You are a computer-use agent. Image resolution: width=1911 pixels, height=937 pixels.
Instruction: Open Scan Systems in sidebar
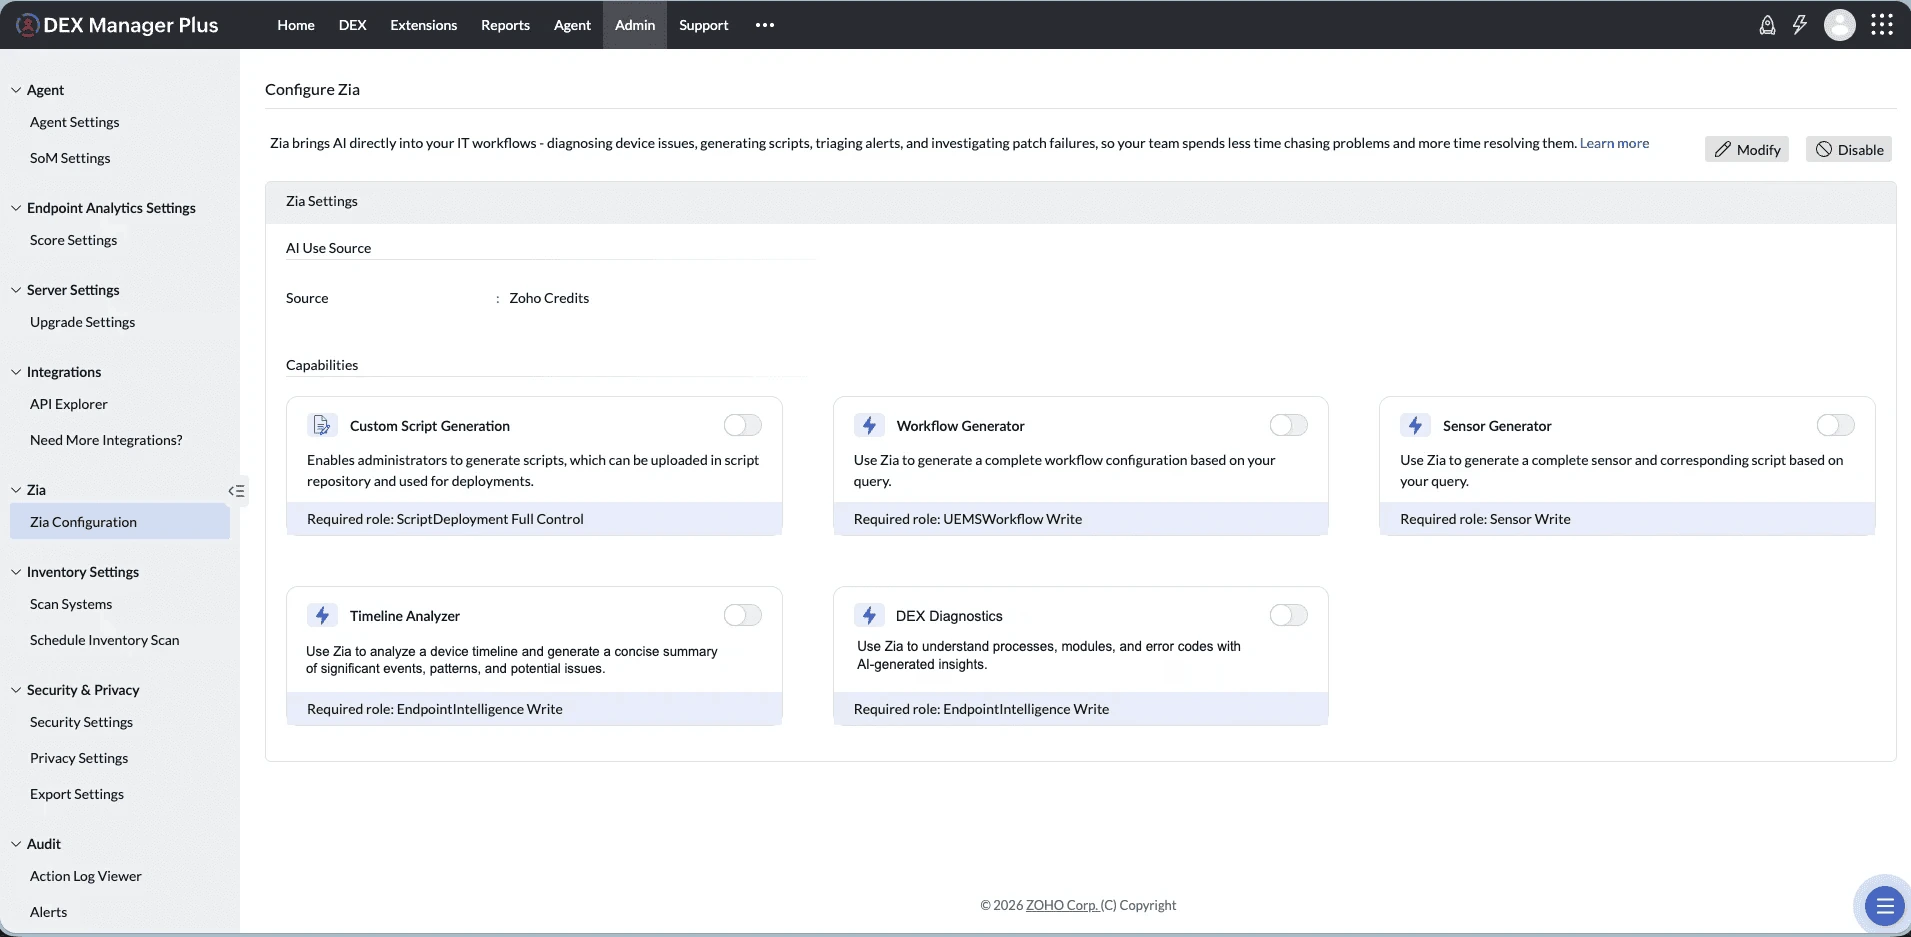click(71, 604)
